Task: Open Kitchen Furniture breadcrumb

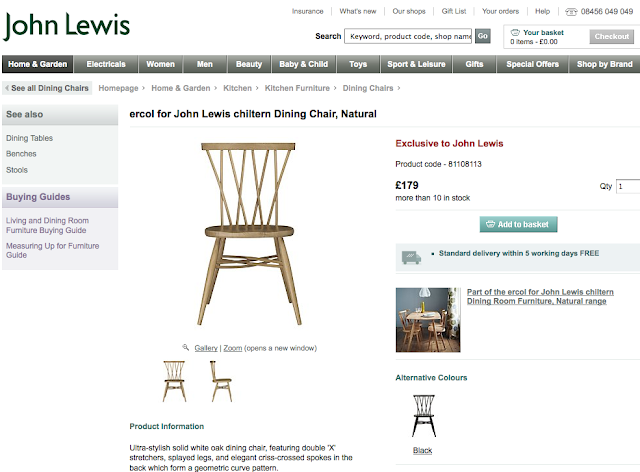Action: pyautogui.click(x=297, y=88)
